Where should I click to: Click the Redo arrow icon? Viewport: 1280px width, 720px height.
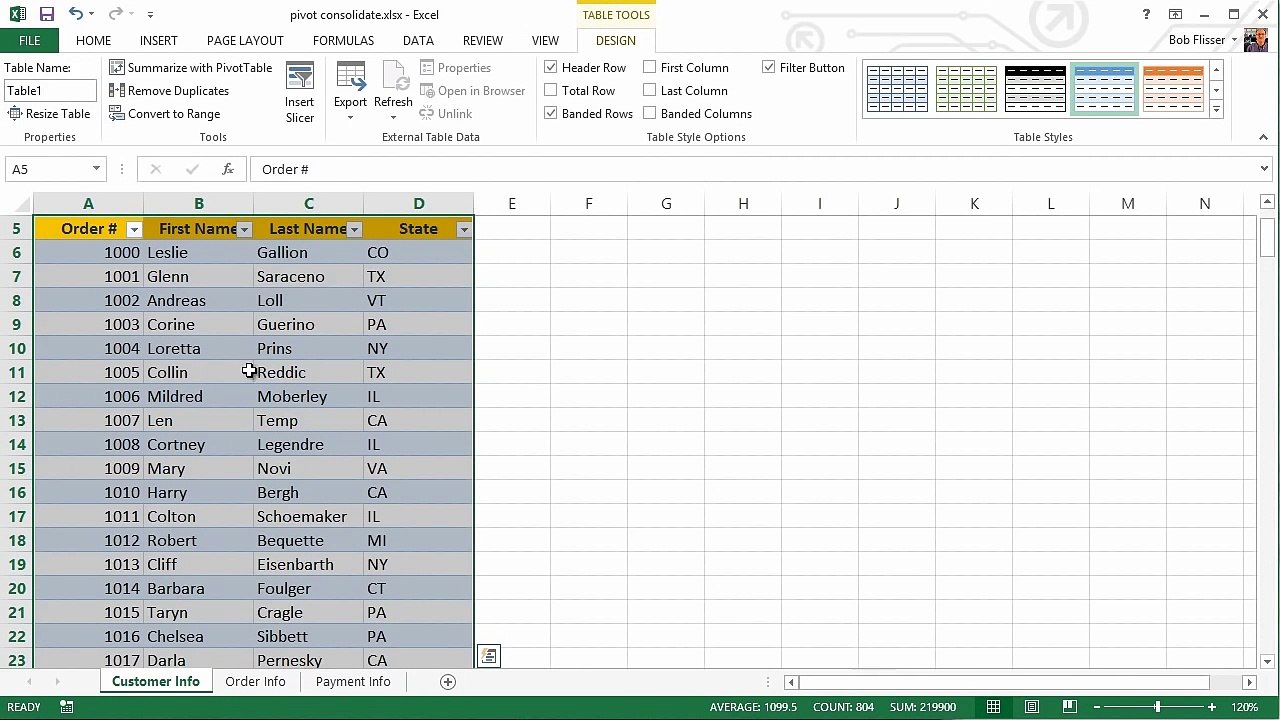(115, 14)
